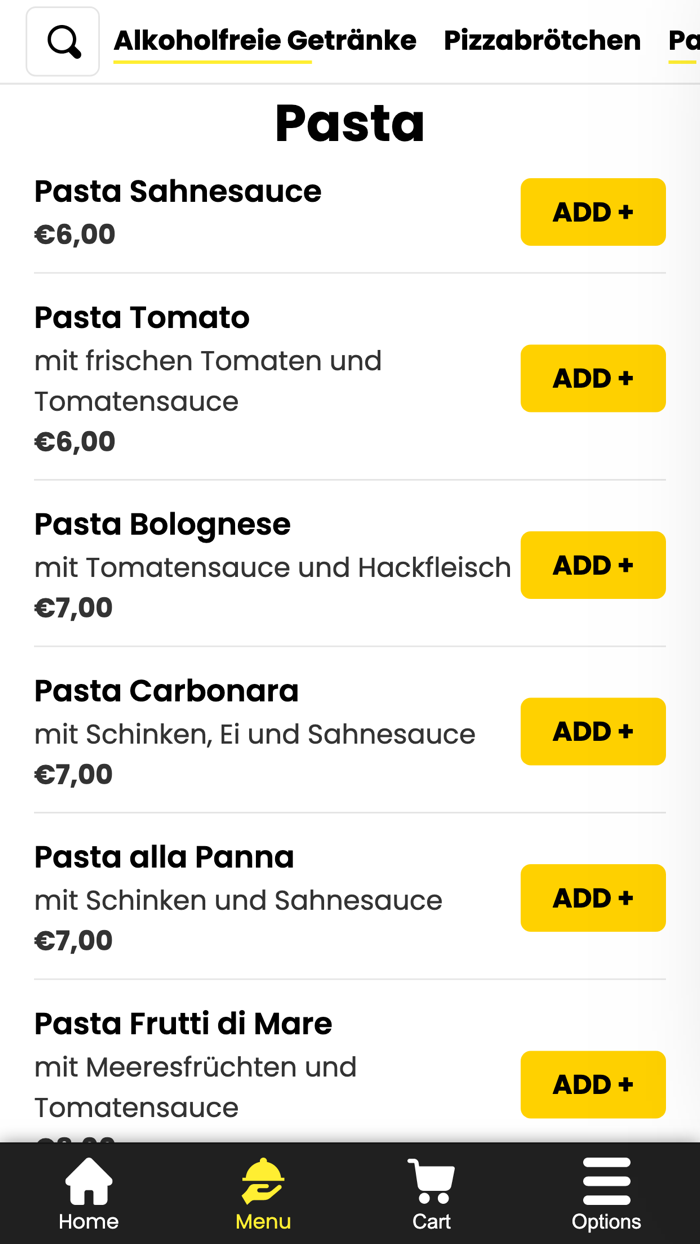The height and width of the screenshot is (1244, 700).
Task: Open the search magnifier icon
Action: [62, 40]
